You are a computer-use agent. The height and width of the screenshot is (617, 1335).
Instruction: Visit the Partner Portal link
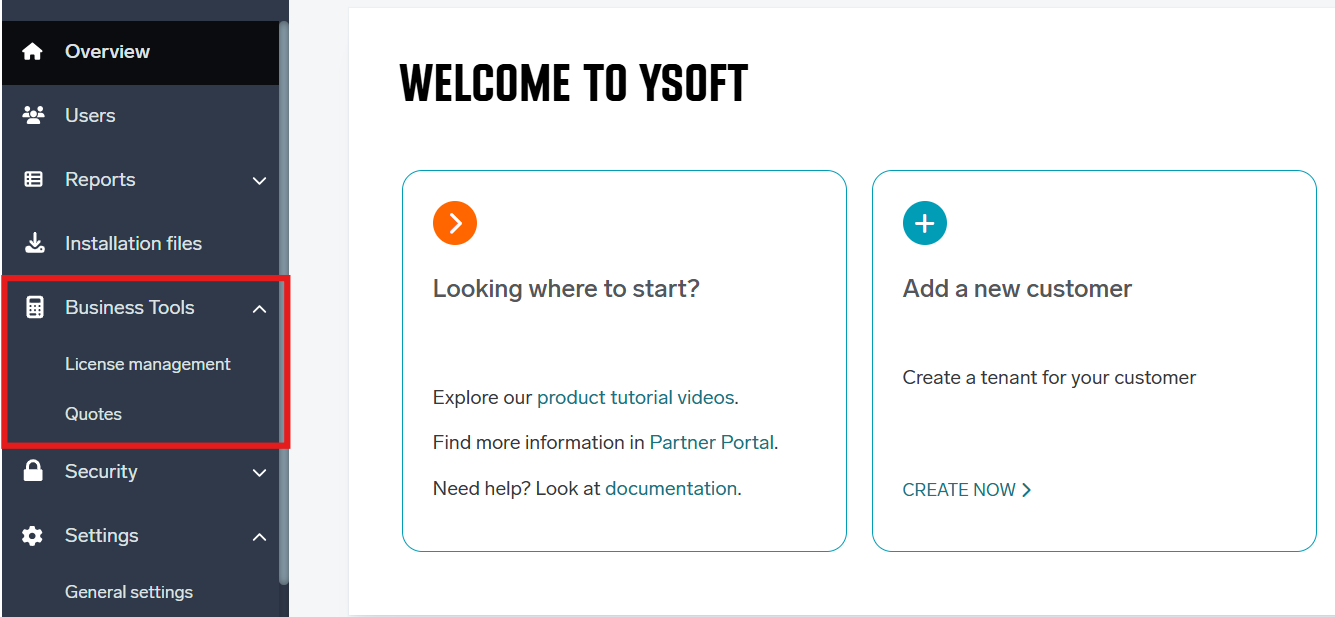(711, 442)
